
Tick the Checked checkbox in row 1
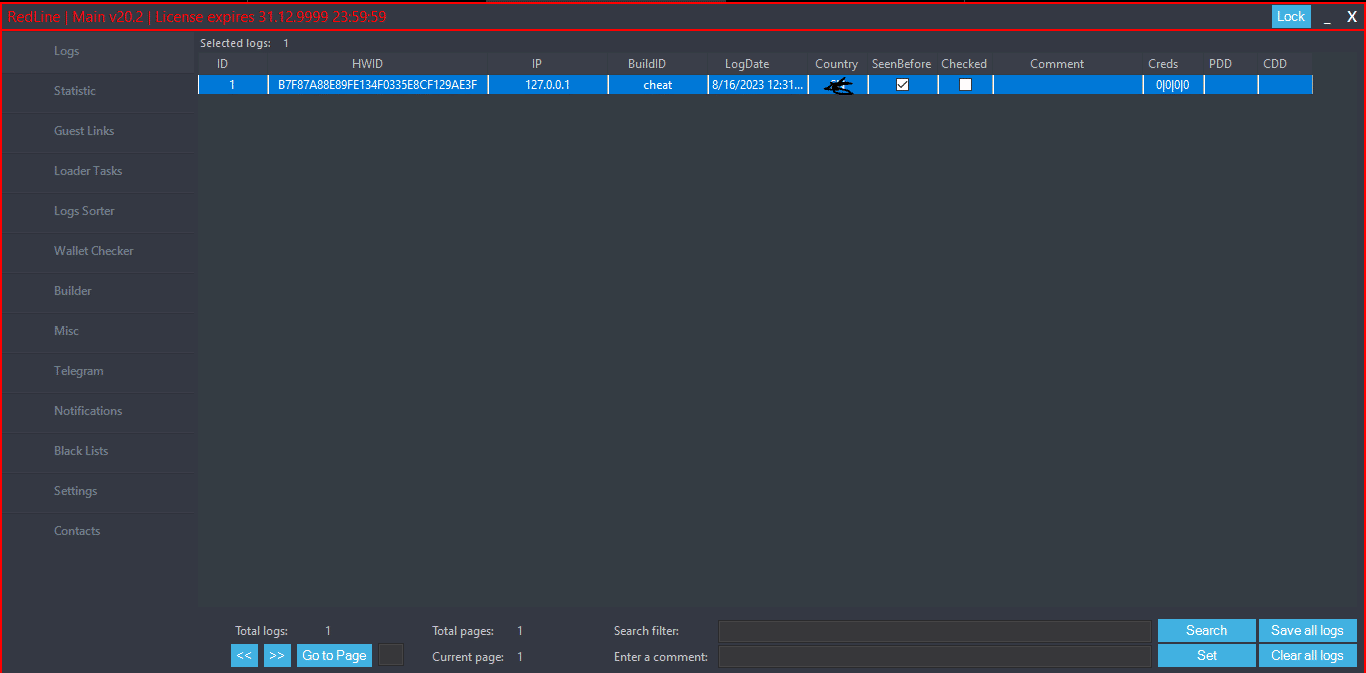click(965, 85)
